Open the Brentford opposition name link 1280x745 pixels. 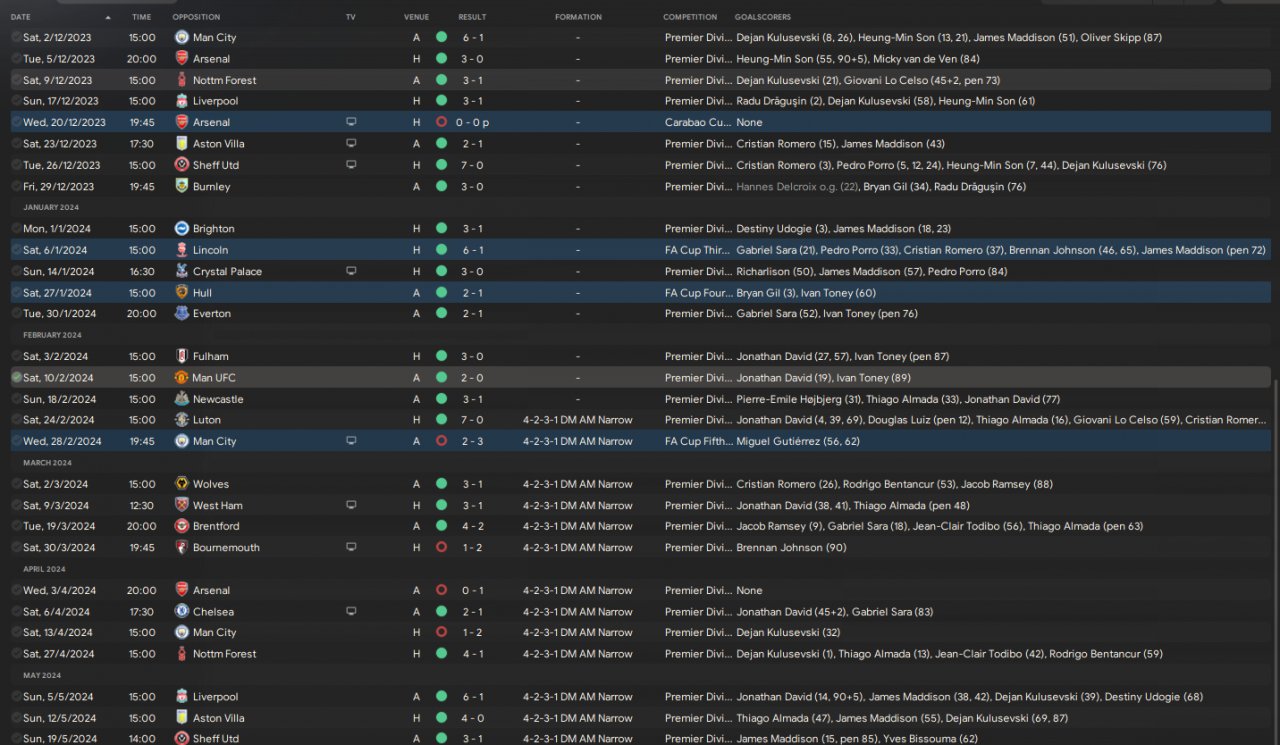coord(216,526)
